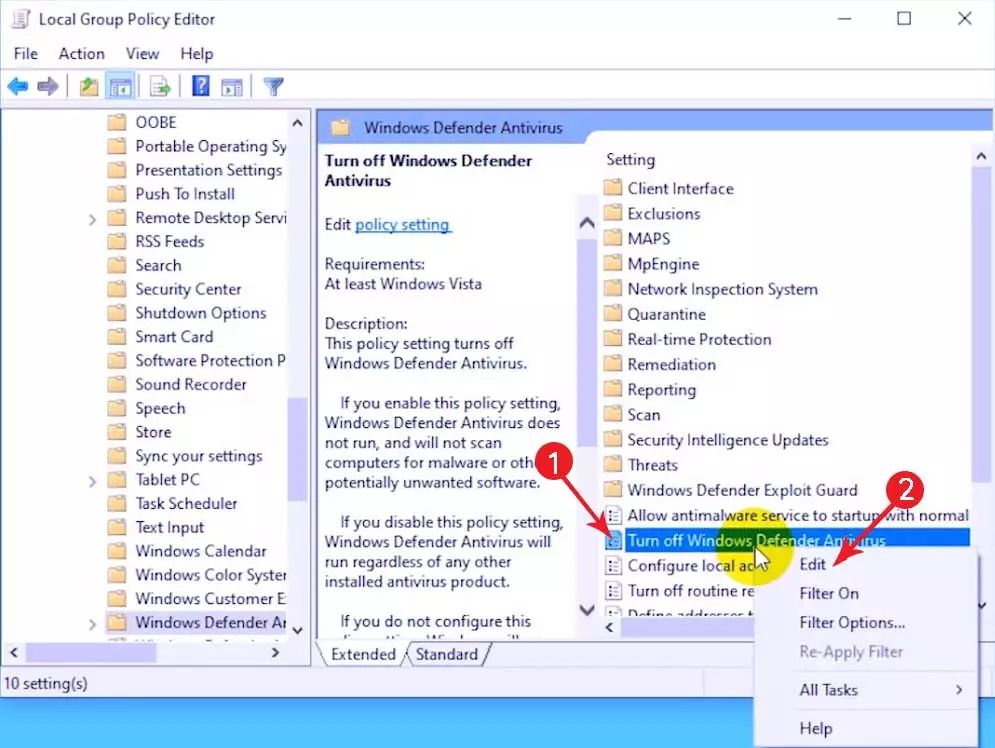Click the folder icon beside Exclusions

tap(612, 213)
